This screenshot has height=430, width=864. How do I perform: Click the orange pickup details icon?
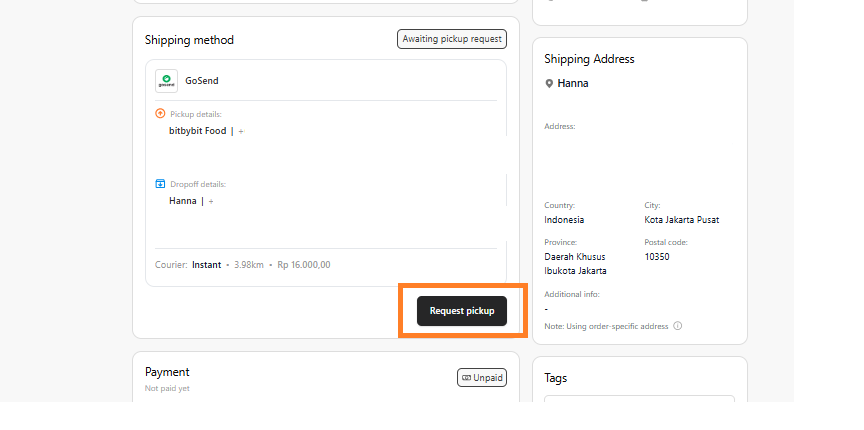(x=160, y=114)
